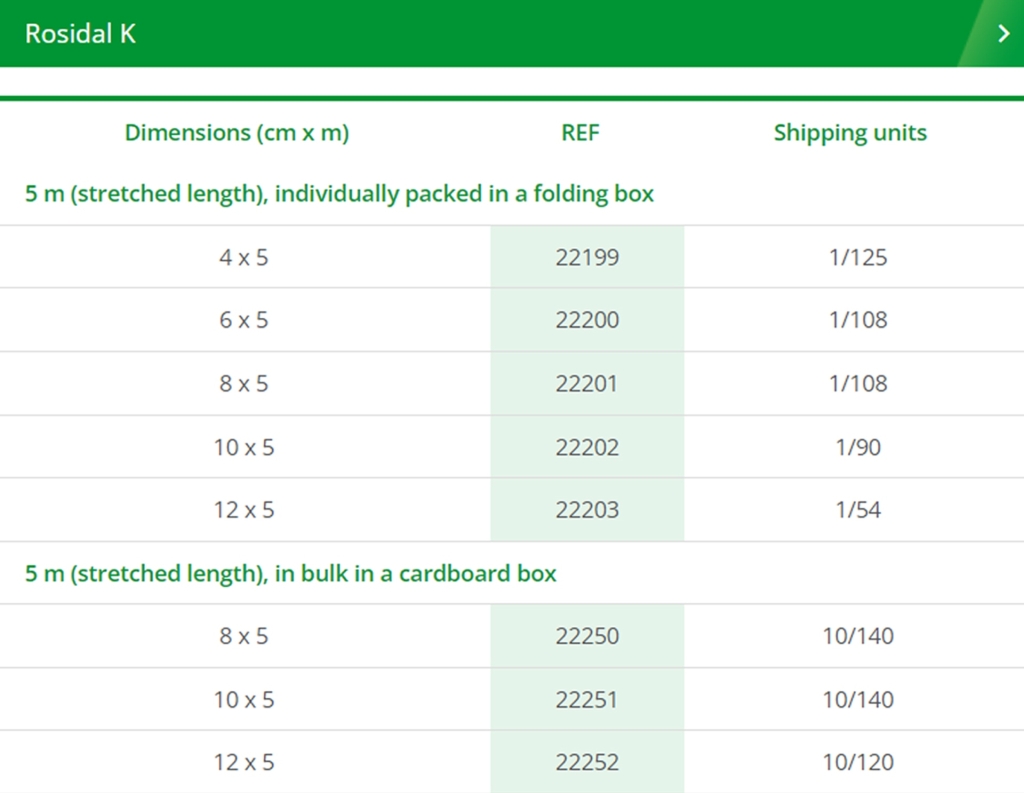Image resolution: width=1024 pixels, height=793 pixels.
Task: Click REF number 22201 cell
Action: (x=587, y=383)
